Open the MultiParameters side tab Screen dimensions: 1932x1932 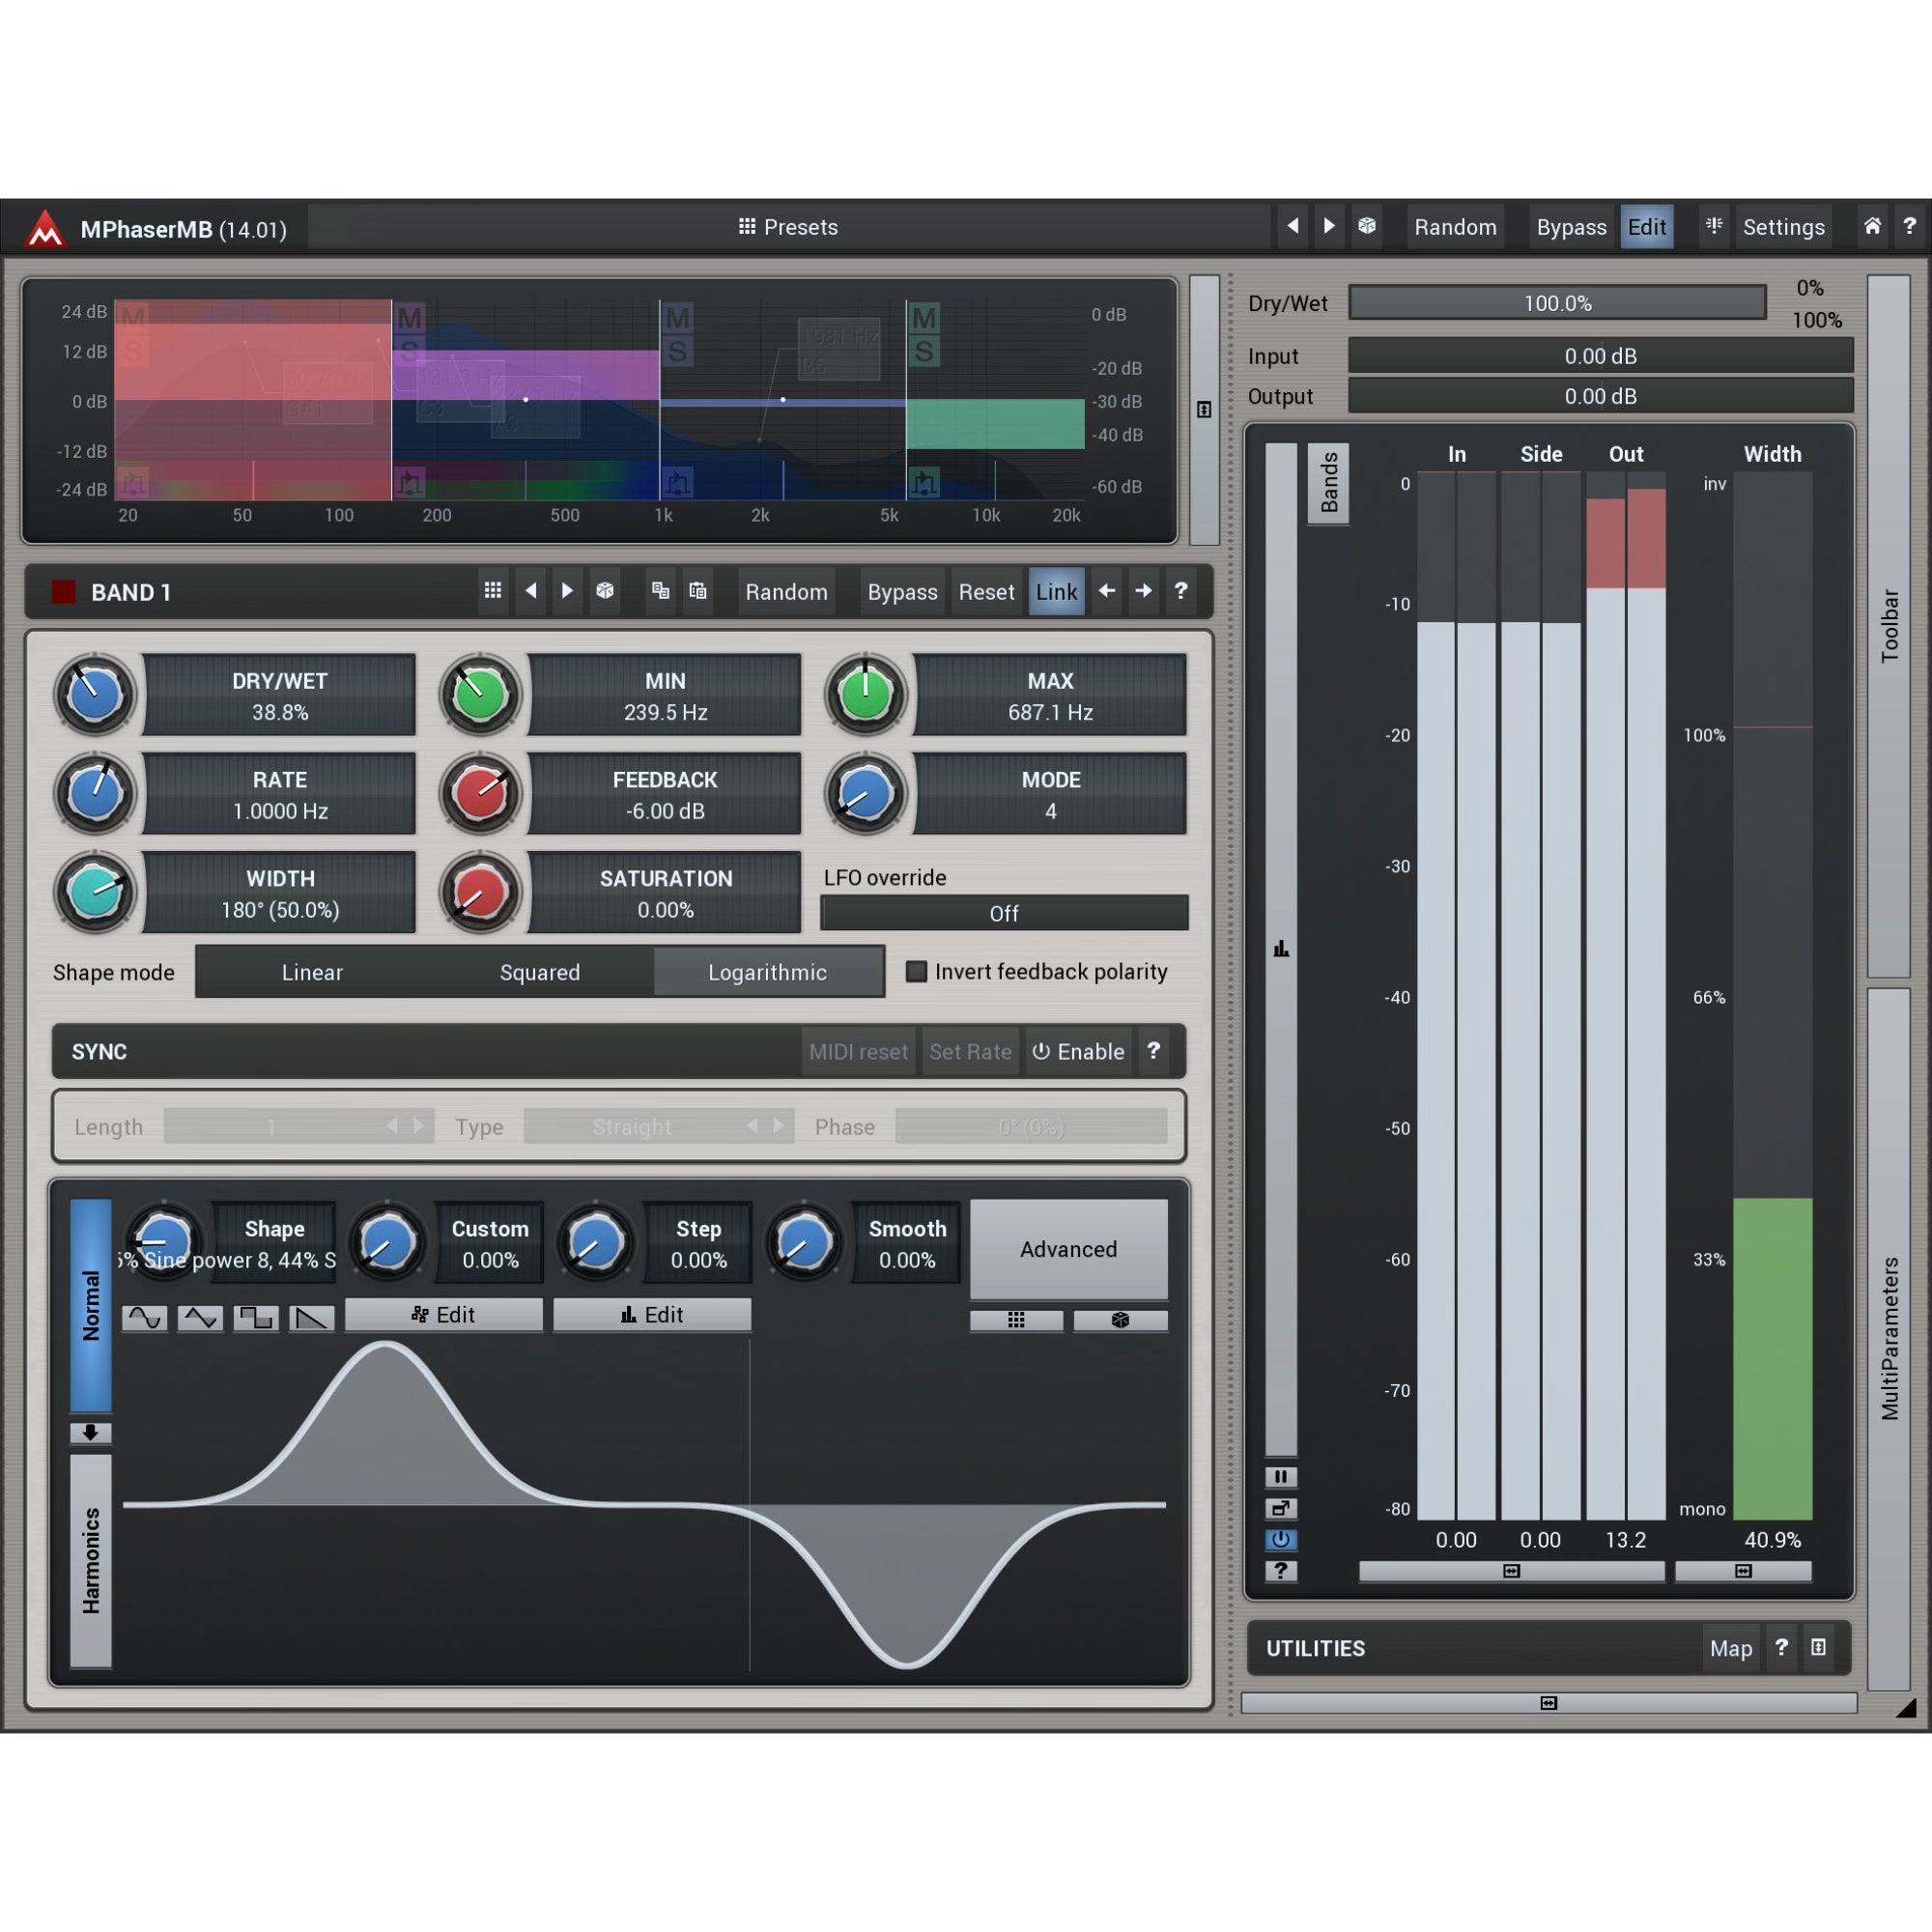pyautogui.click(x=1889, y=1338)
